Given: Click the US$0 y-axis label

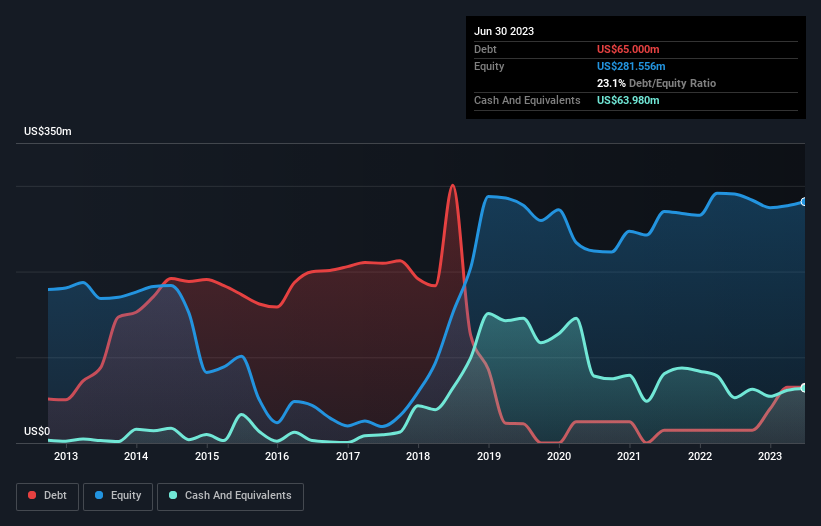Looking at the screenshot, I should [x=37, y=431].
